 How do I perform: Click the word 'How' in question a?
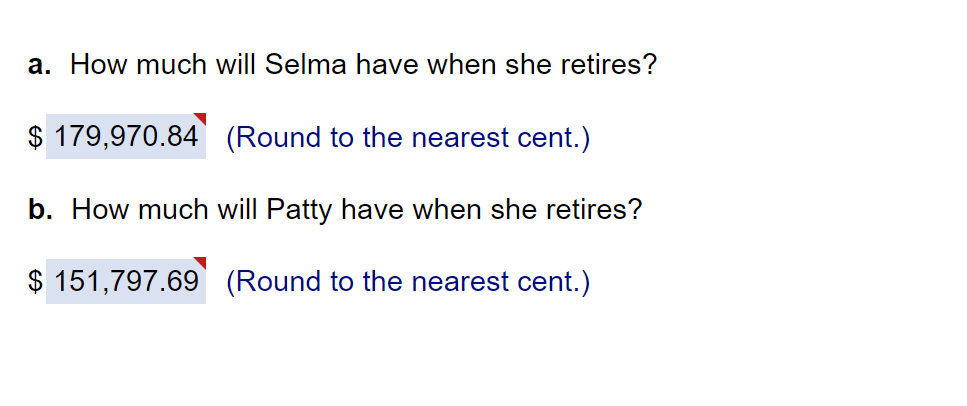coord(95,66)
